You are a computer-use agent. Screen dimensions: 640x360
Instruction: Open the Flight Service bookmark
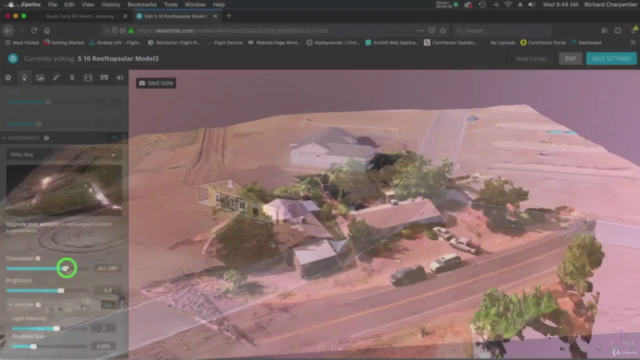pos(225,42)
